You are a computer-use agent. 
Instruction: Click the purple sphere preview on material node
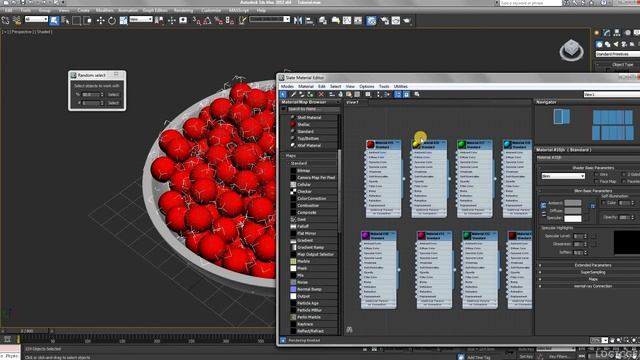[x=366, y=236]
